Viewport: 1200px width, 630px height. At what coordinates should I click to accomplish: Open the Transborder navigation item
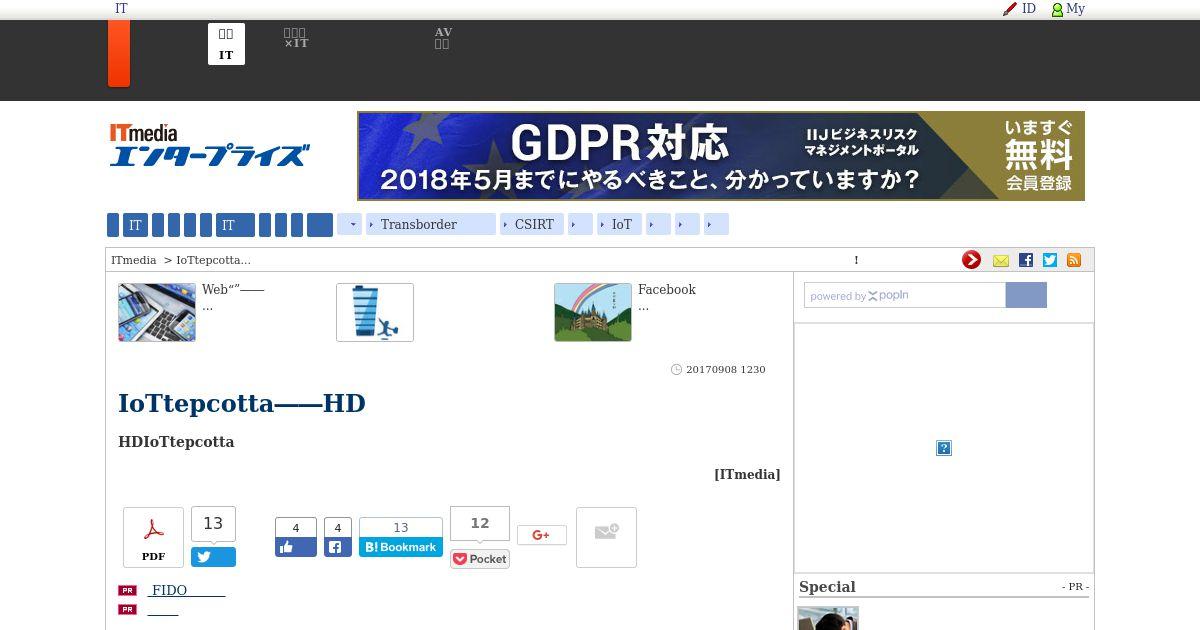[x=431, y=225]
